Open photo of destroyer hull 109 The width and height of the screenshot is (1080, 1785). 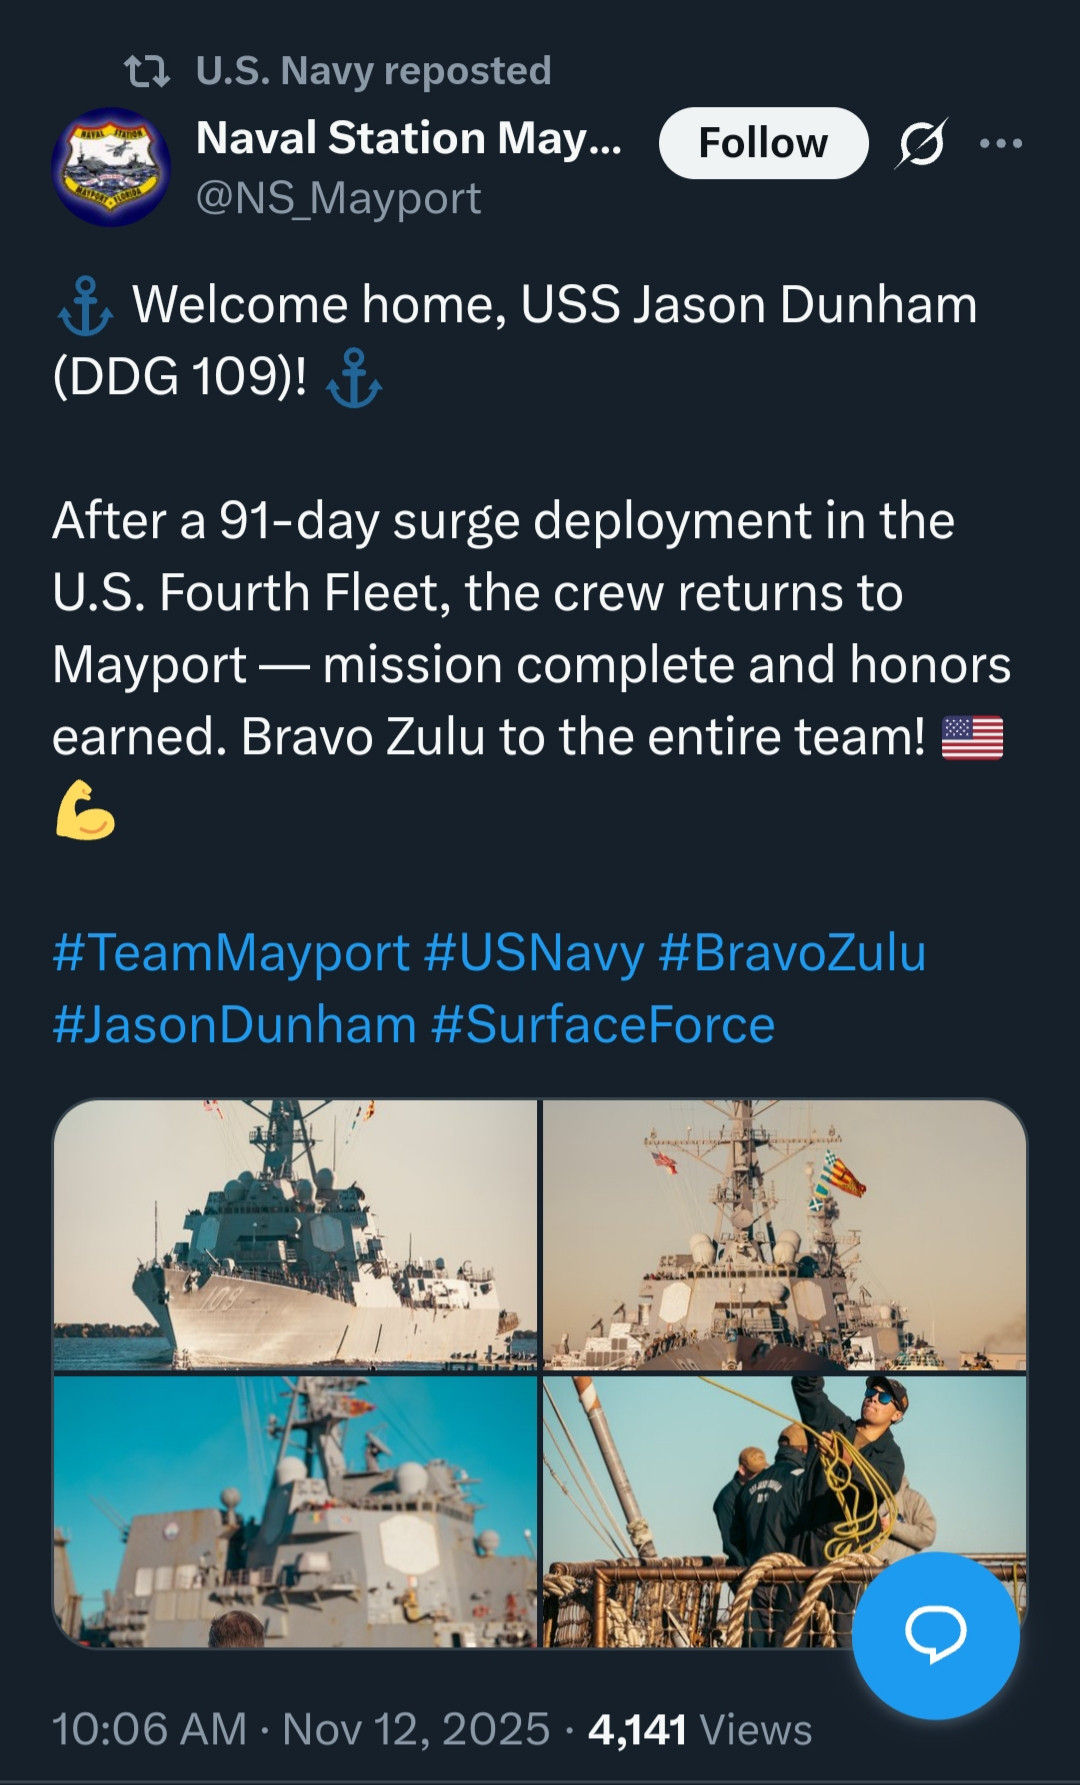click(296, 1234)
